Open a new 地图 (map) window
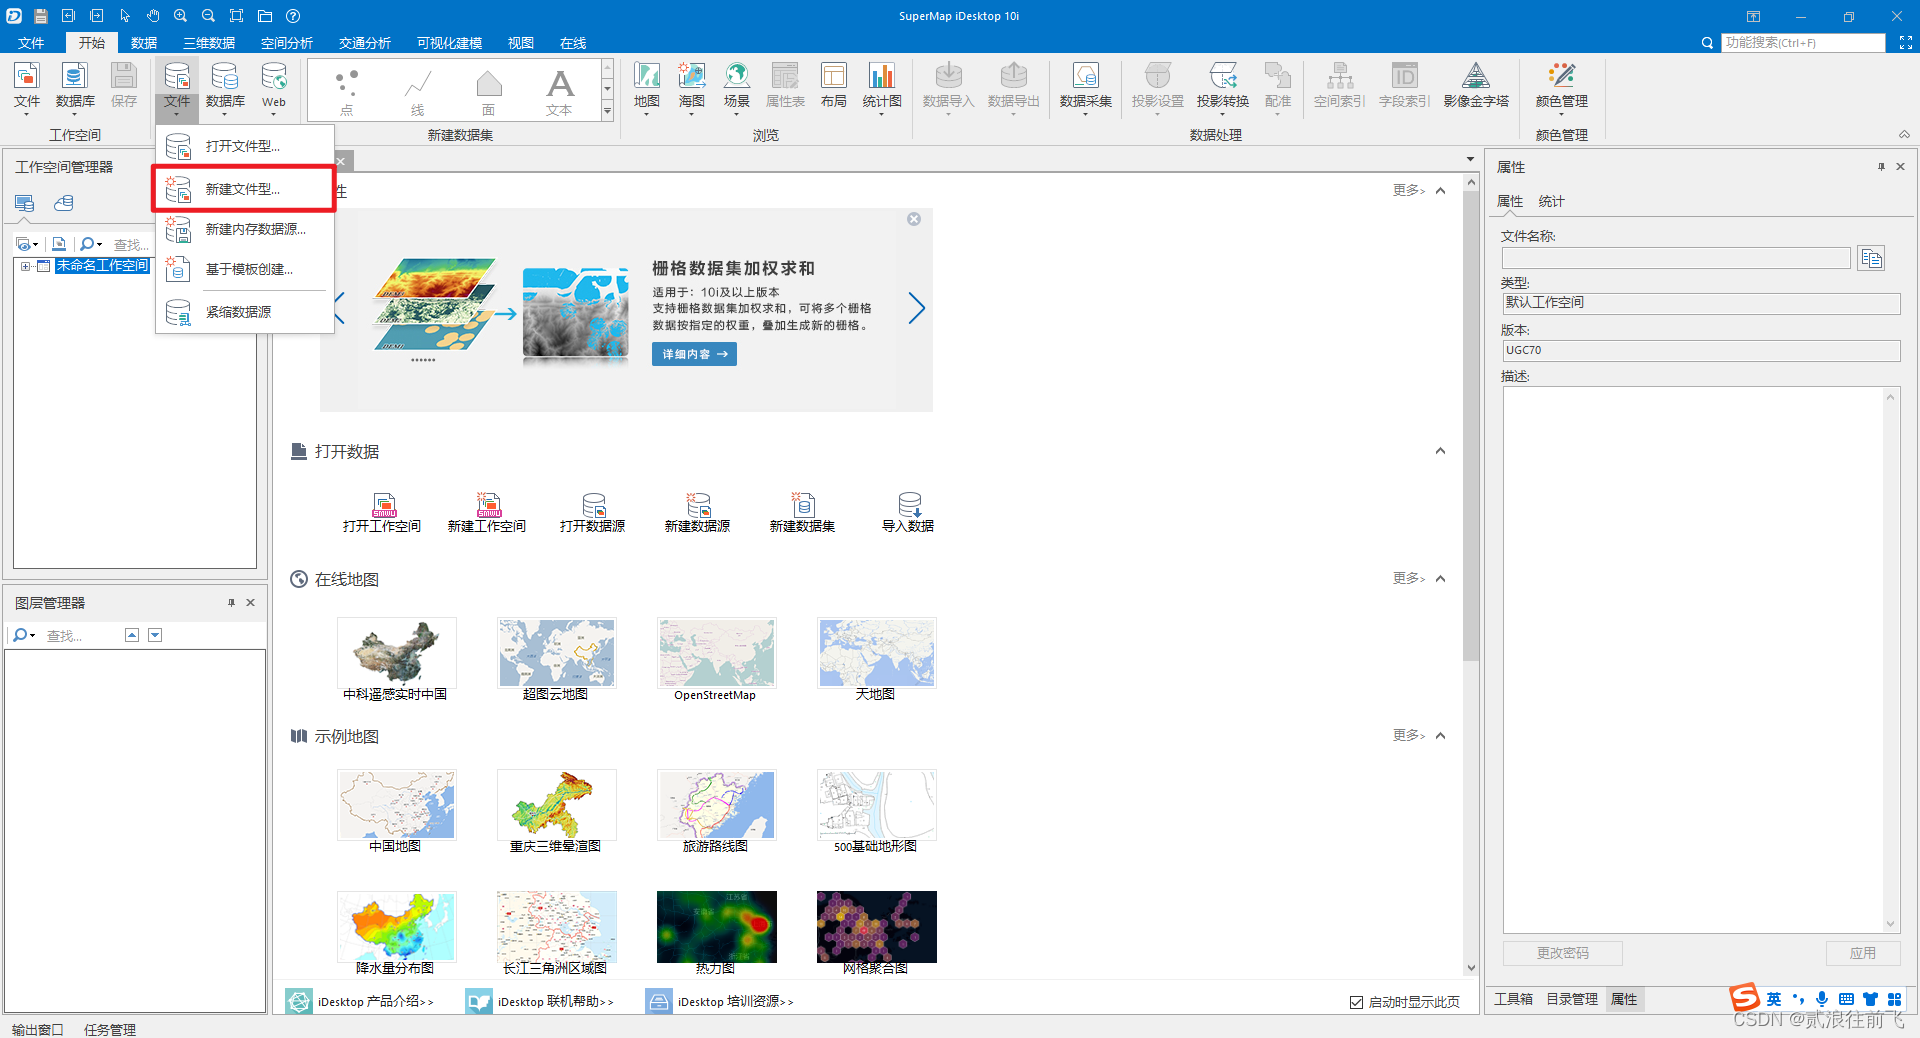Image resolution: width=1920 pixels, height=1038 pixels. [645, 87]
